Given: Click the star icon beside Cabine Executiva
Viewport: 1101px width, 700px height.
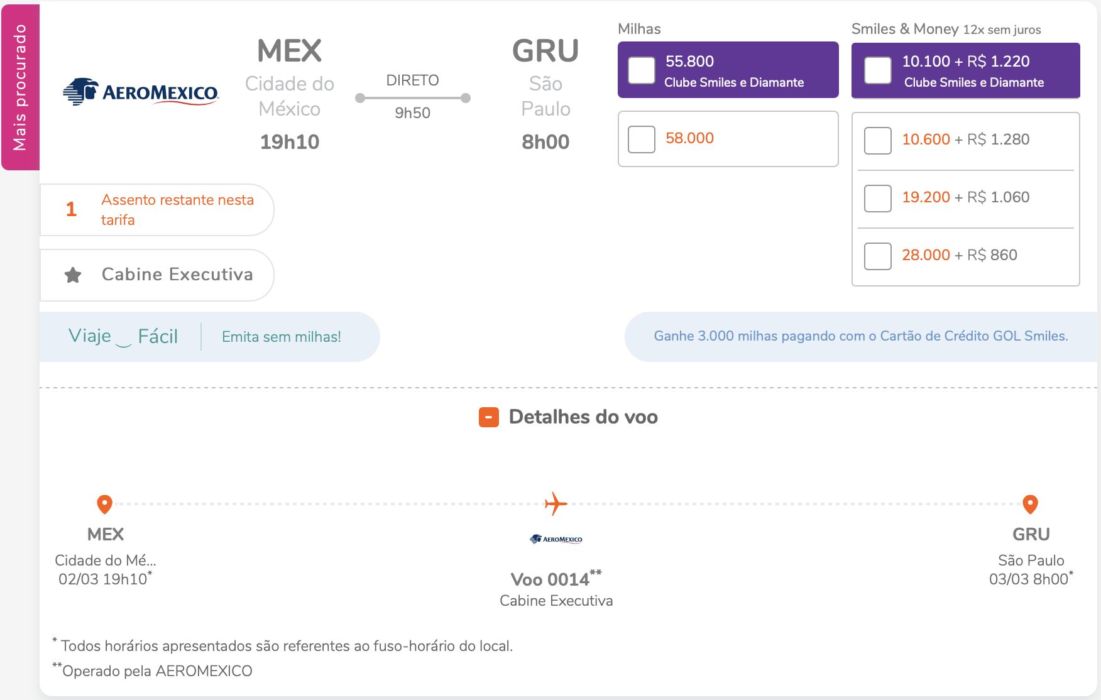Looking at the screenshot, I should tap(72, 275).
